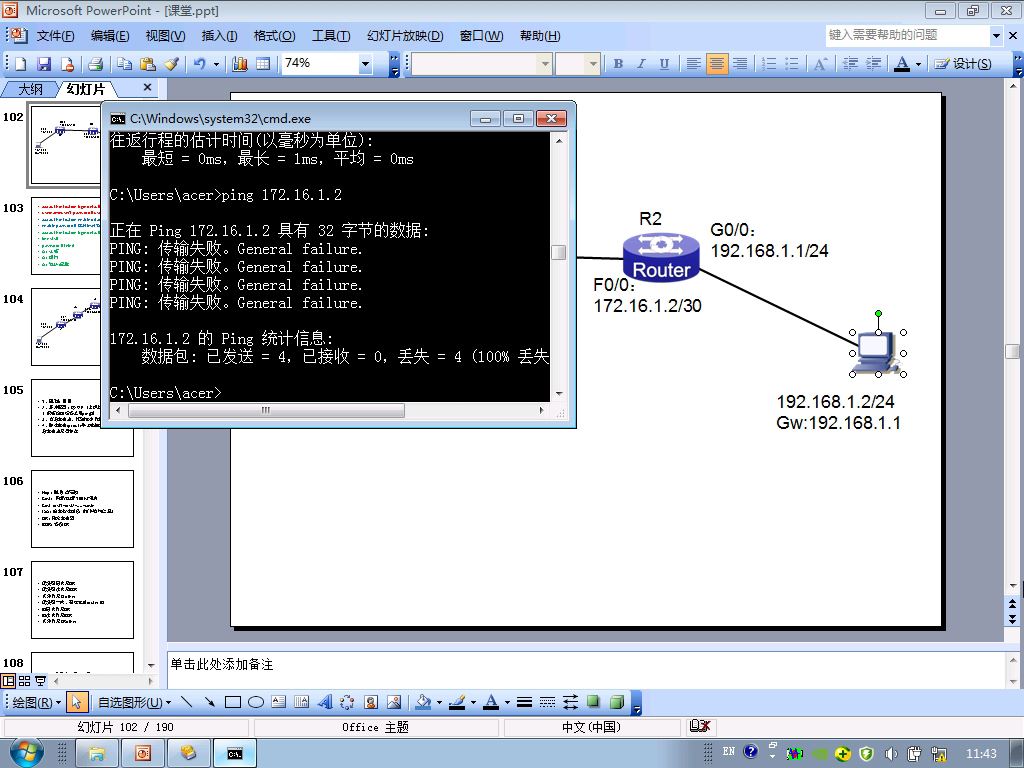Insert a horizontal text box
This screenshot has width=1024, height=768.
click(x=279, y=702)
